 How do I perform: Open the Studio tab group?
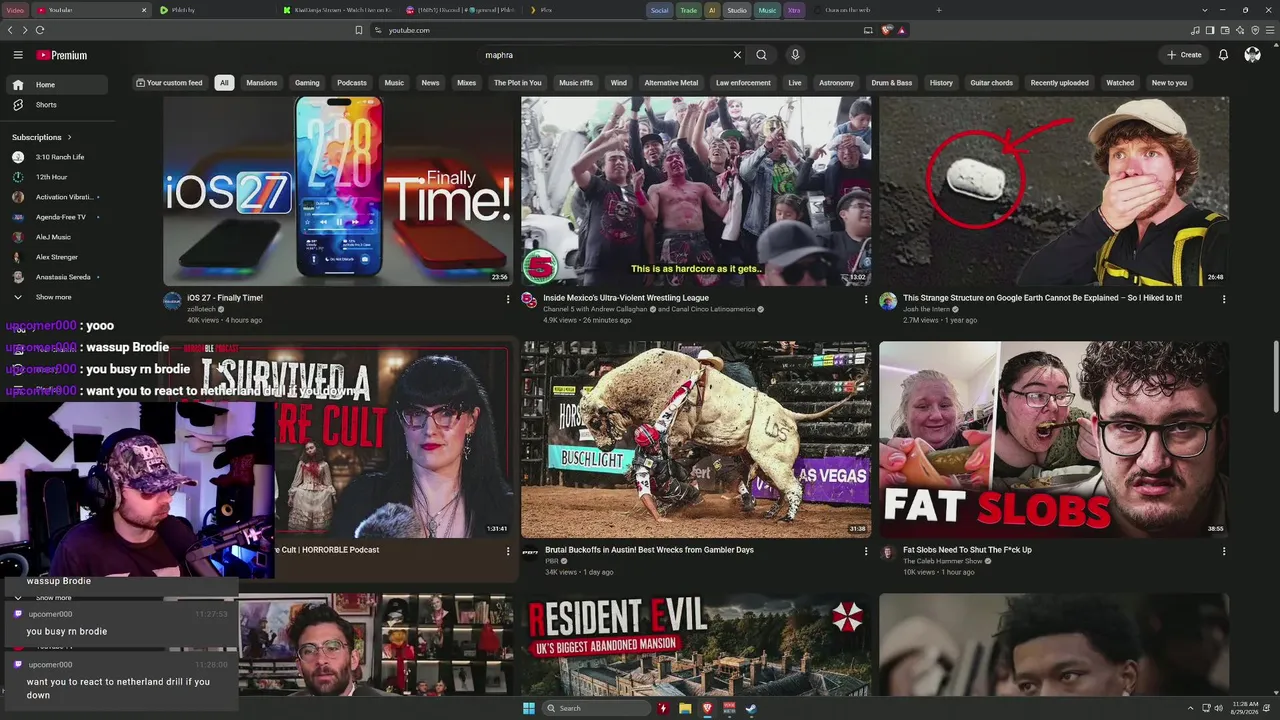click(737, 10)
